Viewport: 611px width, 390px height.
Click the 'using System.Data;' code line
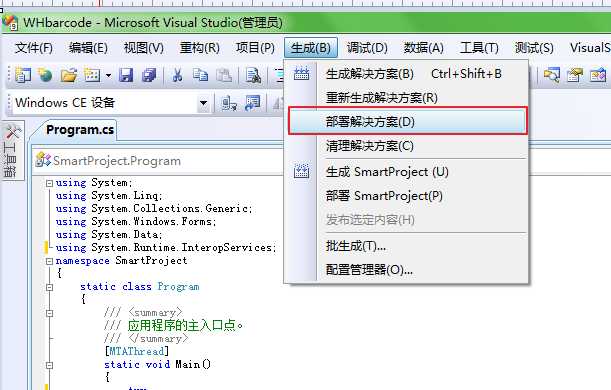(109, 235)
